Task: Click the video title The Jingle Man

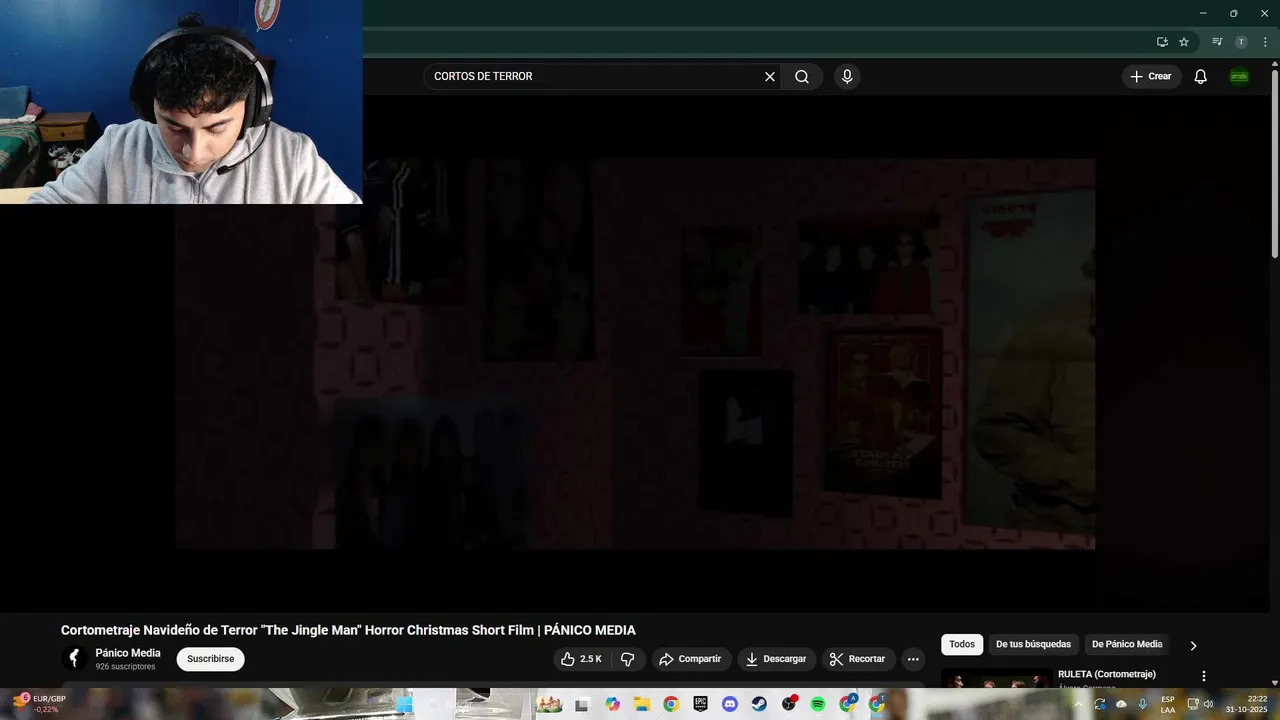Action: pos(348,630)
